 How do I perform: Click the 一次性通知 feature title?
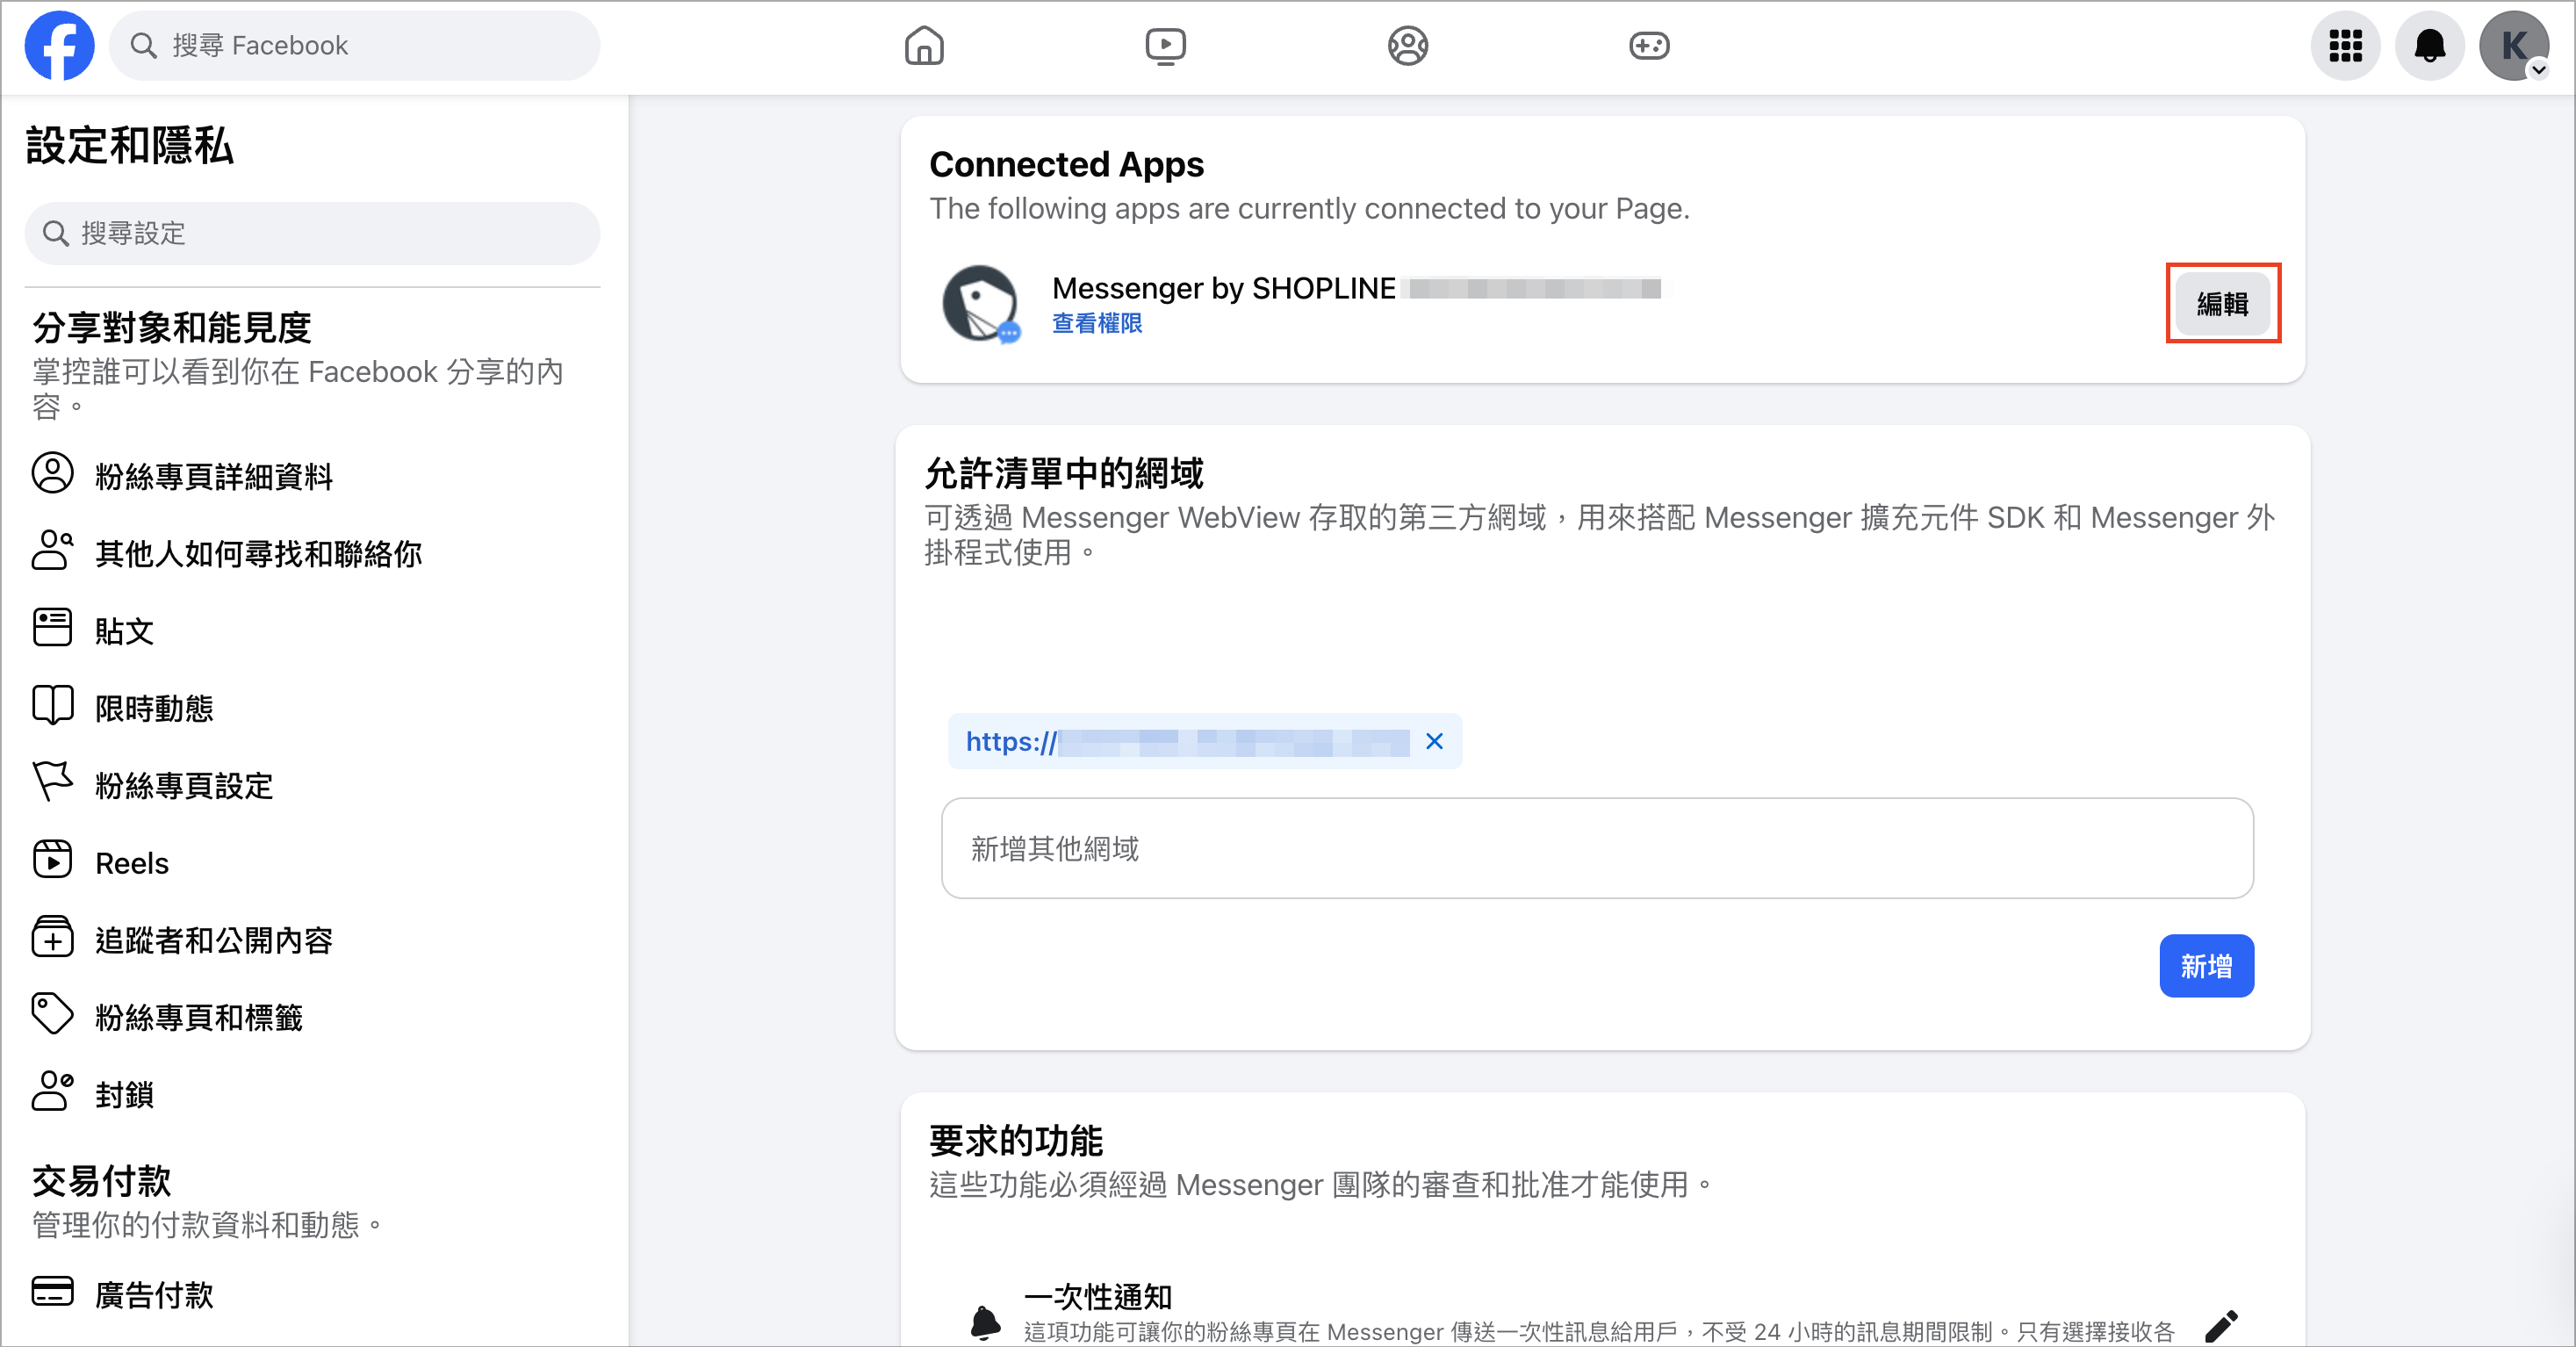coord(1098,1297)
